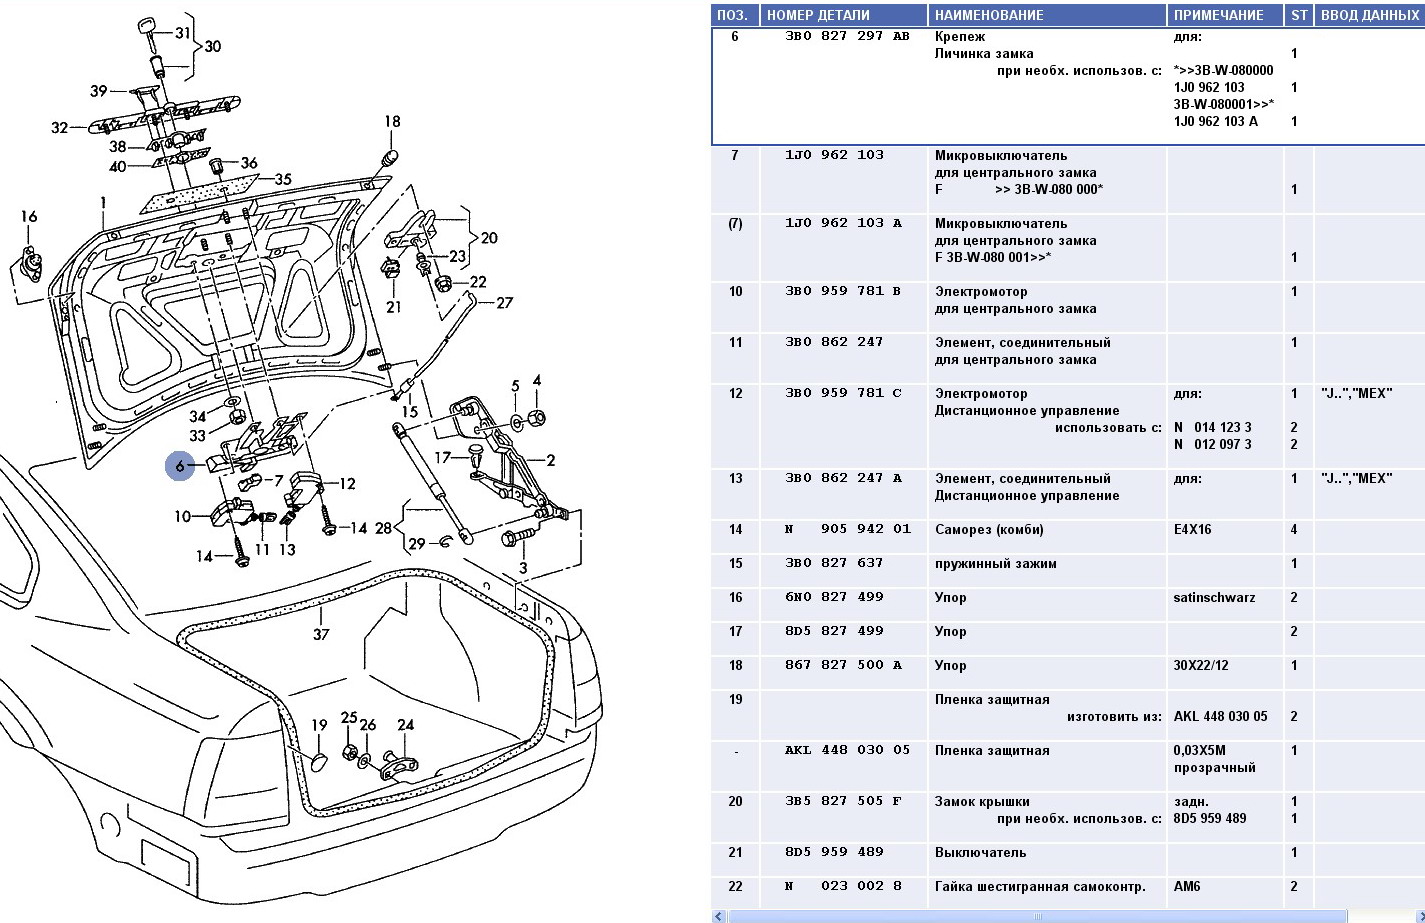
Task: Select the ПОЗ. column header
Action: pyautogui.click(x=735, y=15)
